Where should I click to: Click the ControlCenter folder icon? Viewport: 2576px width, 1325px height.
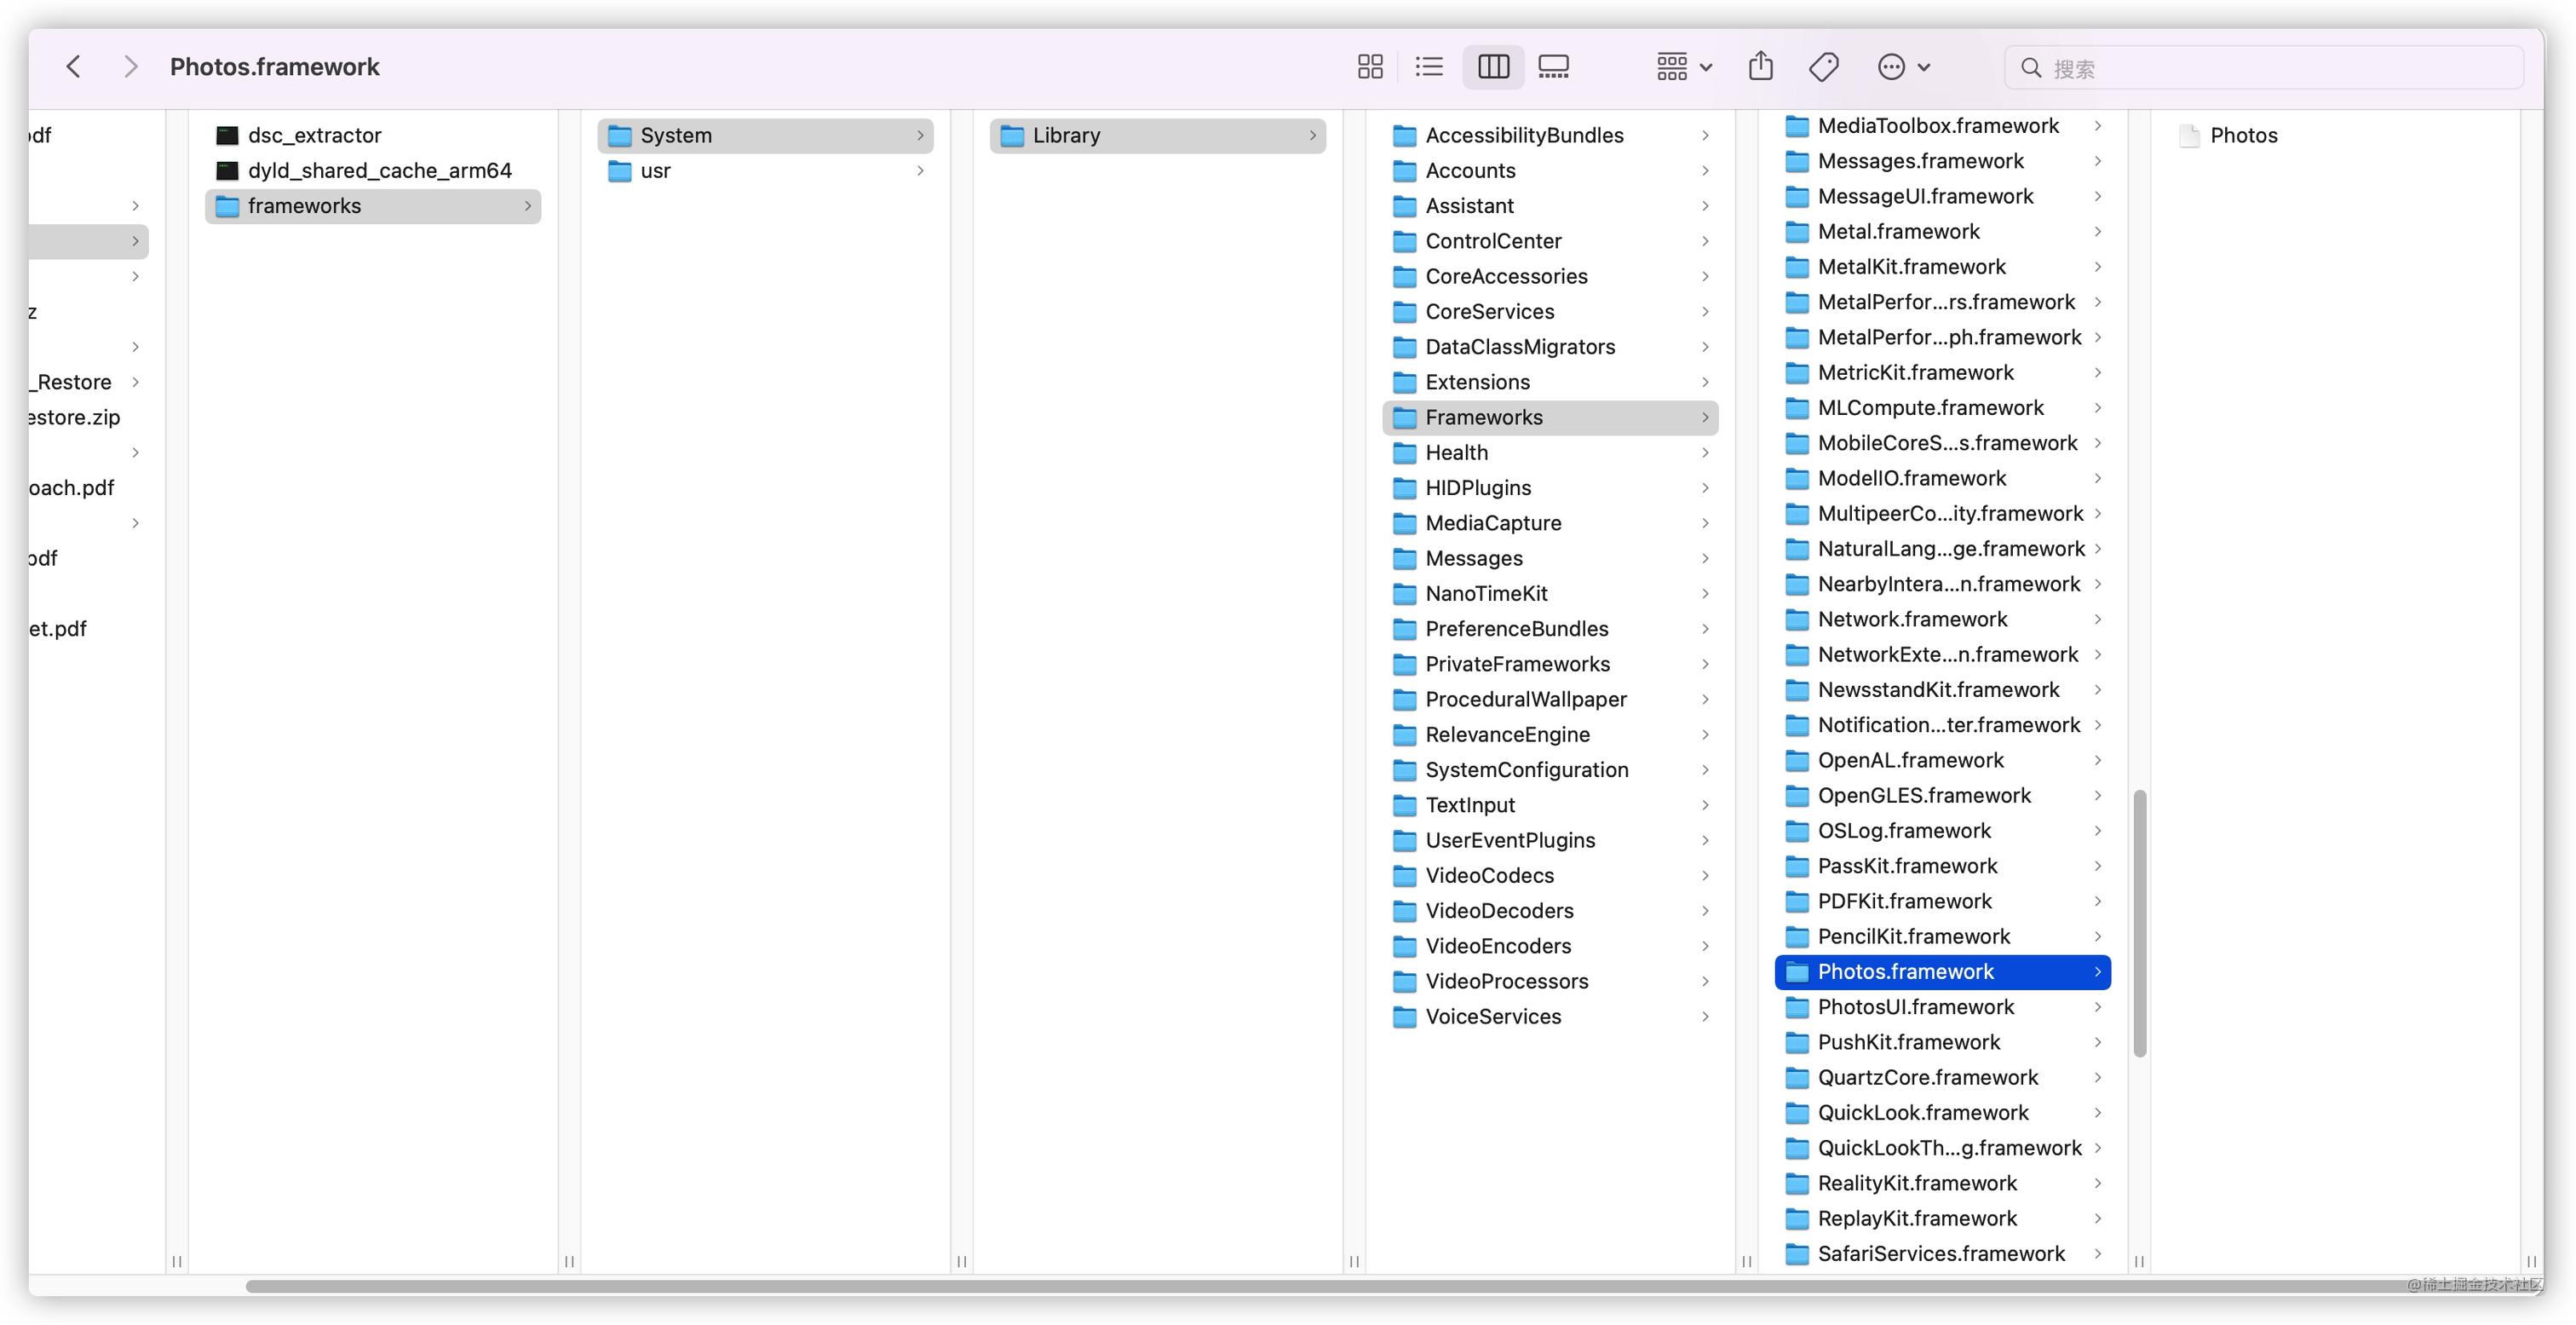click(x=1405, y=241)
